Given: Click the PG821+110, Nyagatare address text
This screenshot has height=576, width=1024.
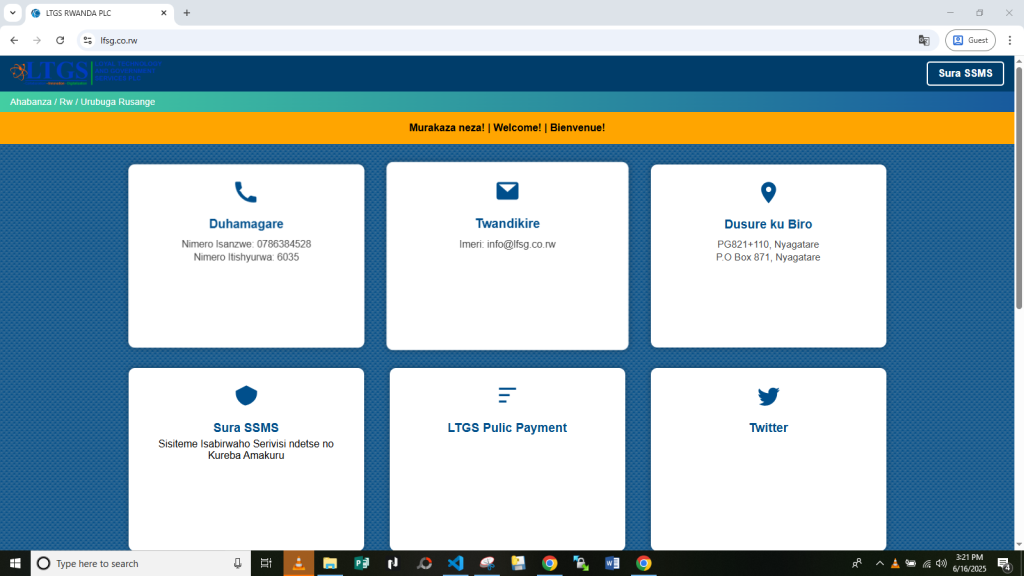Looking at the screenshot, I should coord(768,244).
